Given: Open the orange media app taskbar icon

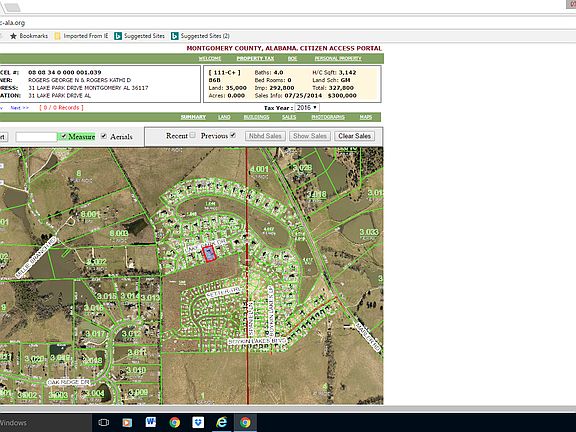Looking at the screenshot, I should pos(127,422).
